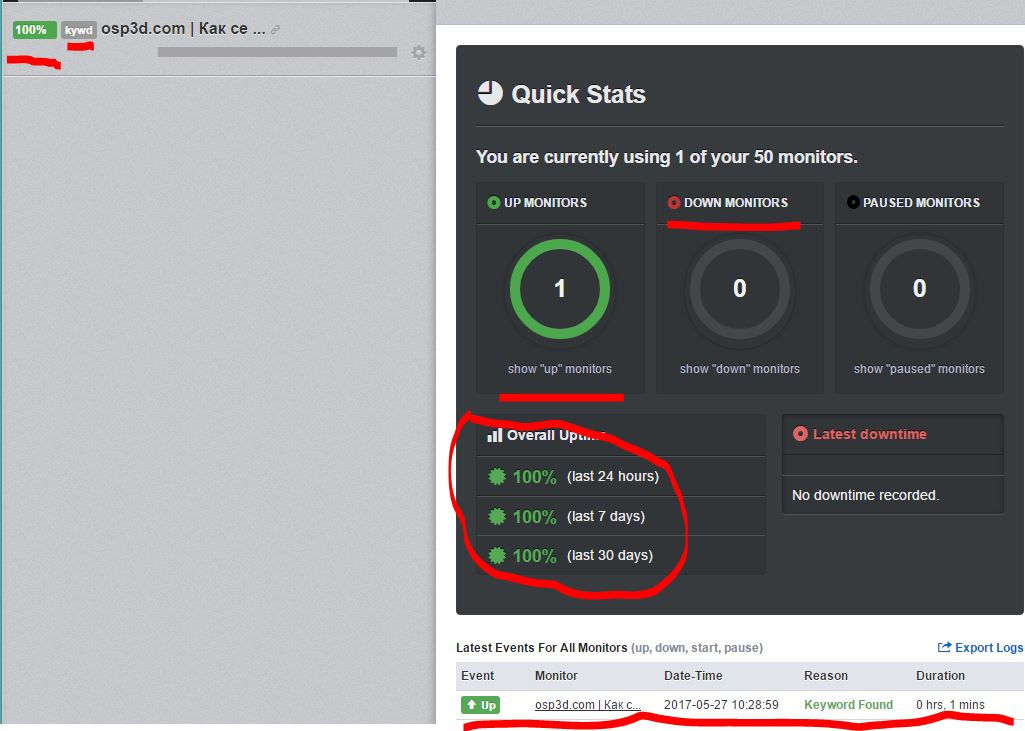Image resolution: width=1025 pixels, height=731 pixels.
Task: Click the Latest downtime red circle icon
Action: pos(800,434)
